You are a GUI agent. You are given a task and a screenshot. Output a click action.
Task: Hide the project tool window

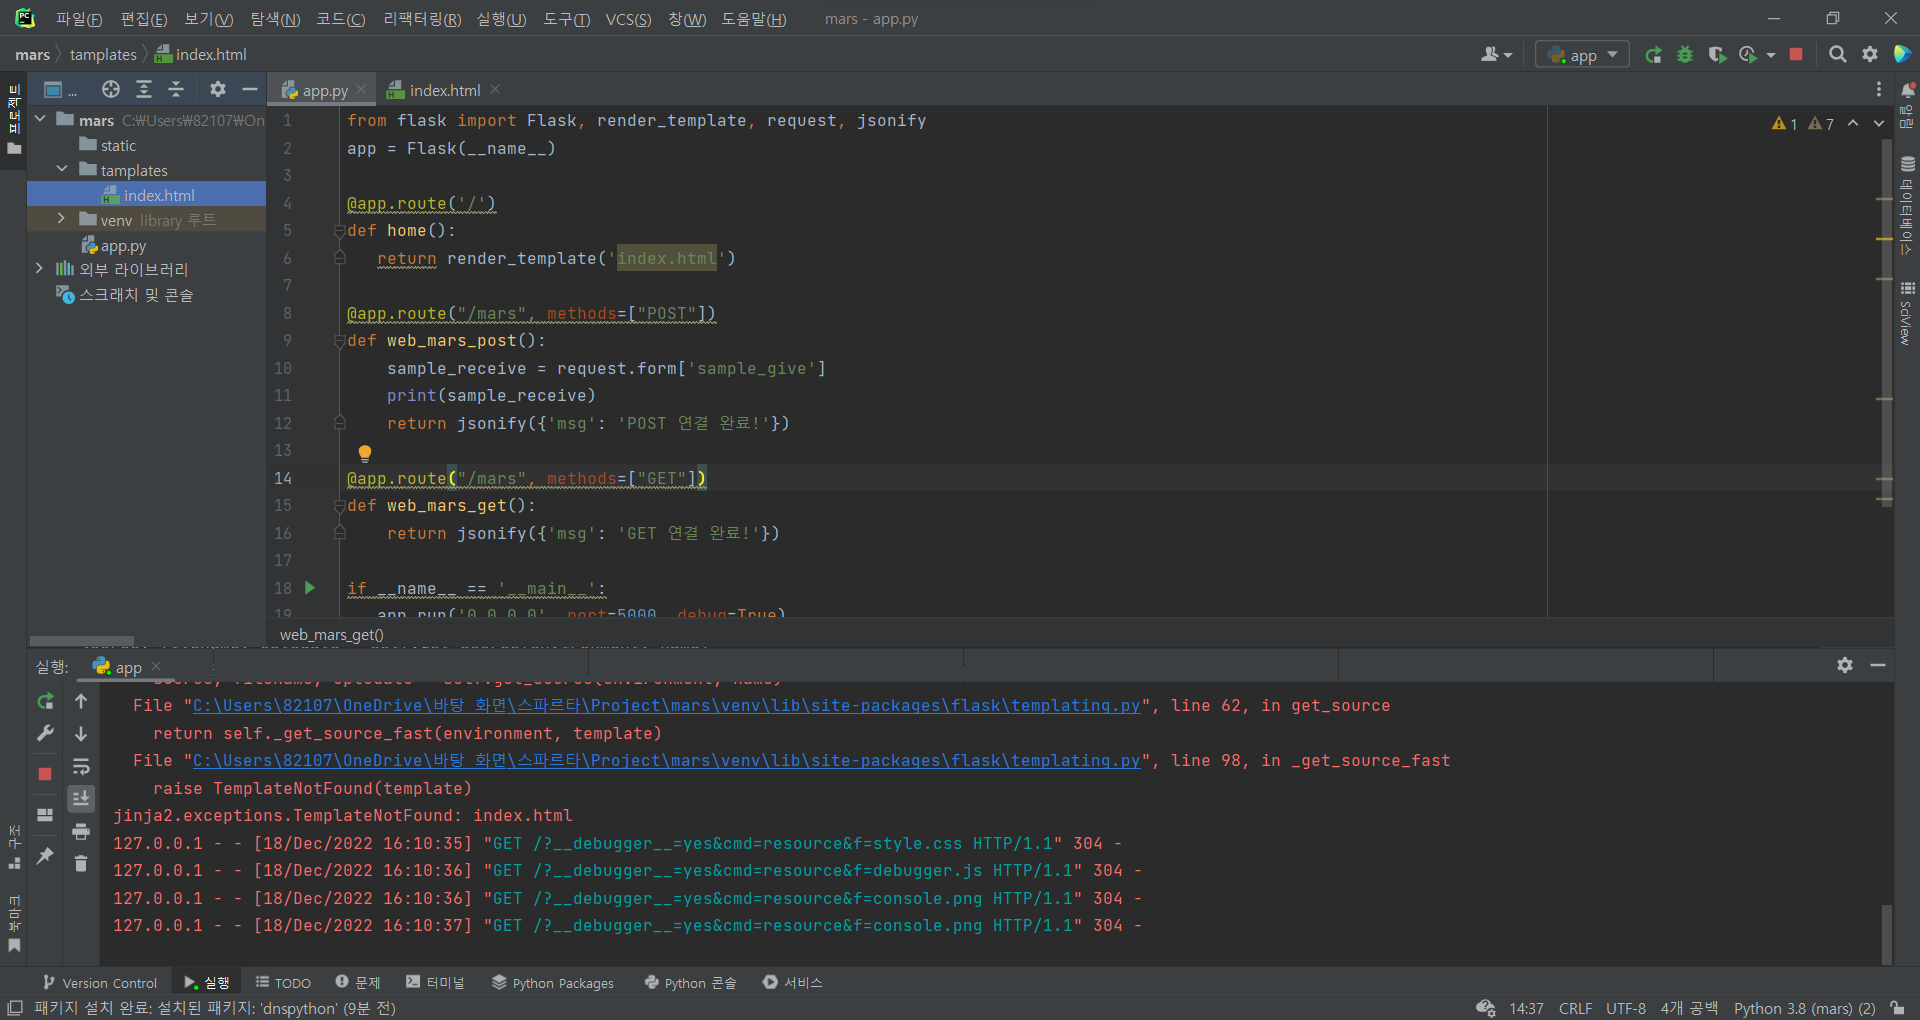250,90
